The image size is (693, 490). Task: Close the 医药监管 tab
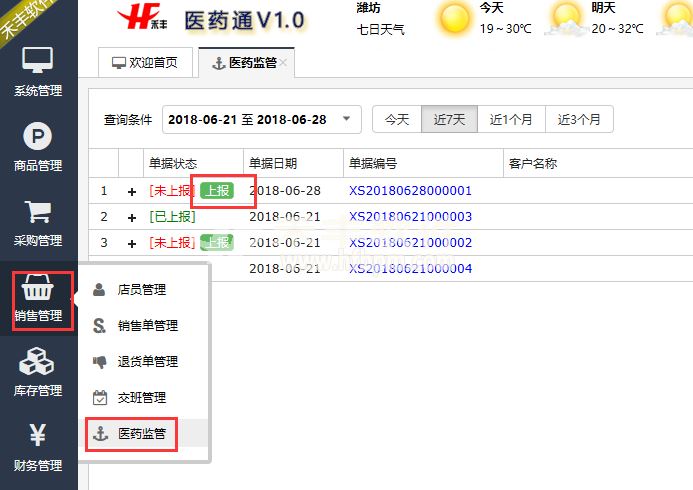pyautogui.click(x=284, y=63)
